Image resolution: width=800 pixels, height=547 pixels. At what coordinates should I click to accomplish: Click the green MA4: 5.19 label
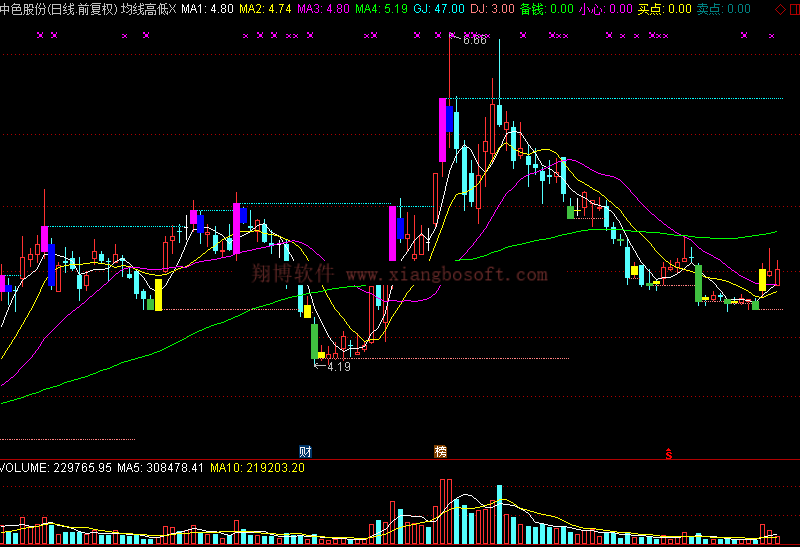pos(382,9)
